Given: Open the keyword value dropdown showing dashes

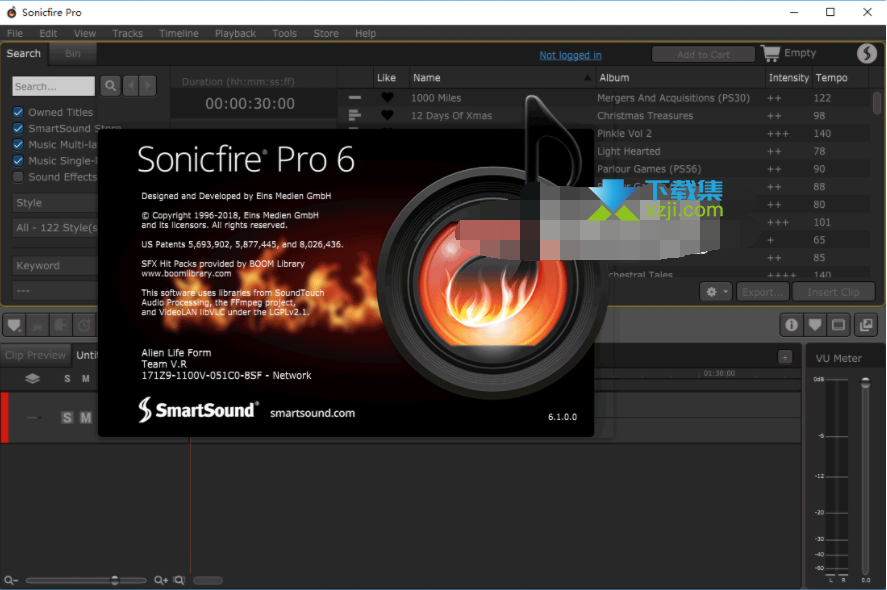Looking at the screenshot, I should pyautogui.click(x=55, y=290).
